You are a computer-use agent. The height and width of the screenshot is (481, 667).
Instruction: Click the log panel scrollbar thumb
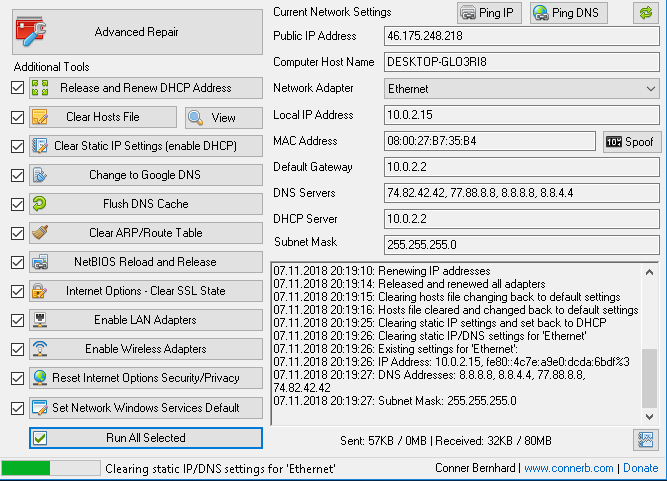(649, 378)
